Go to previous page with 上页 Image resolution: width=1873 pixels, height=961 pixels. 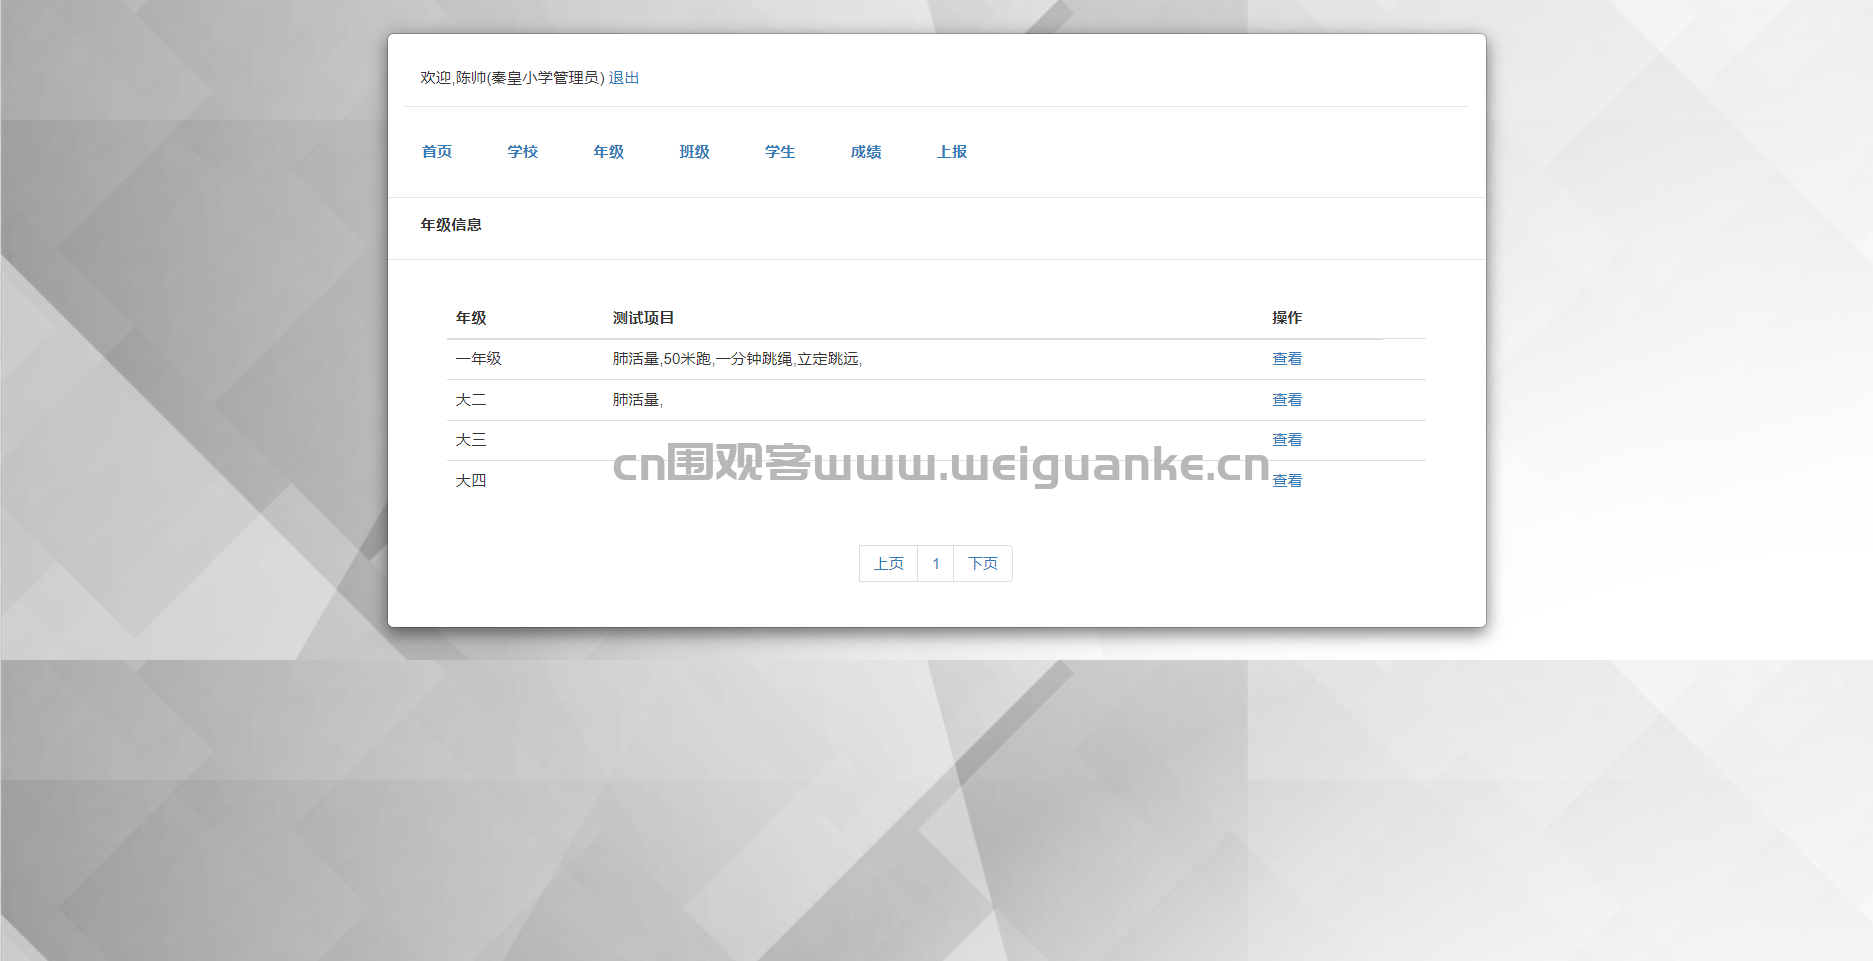(x=889, y=564)
